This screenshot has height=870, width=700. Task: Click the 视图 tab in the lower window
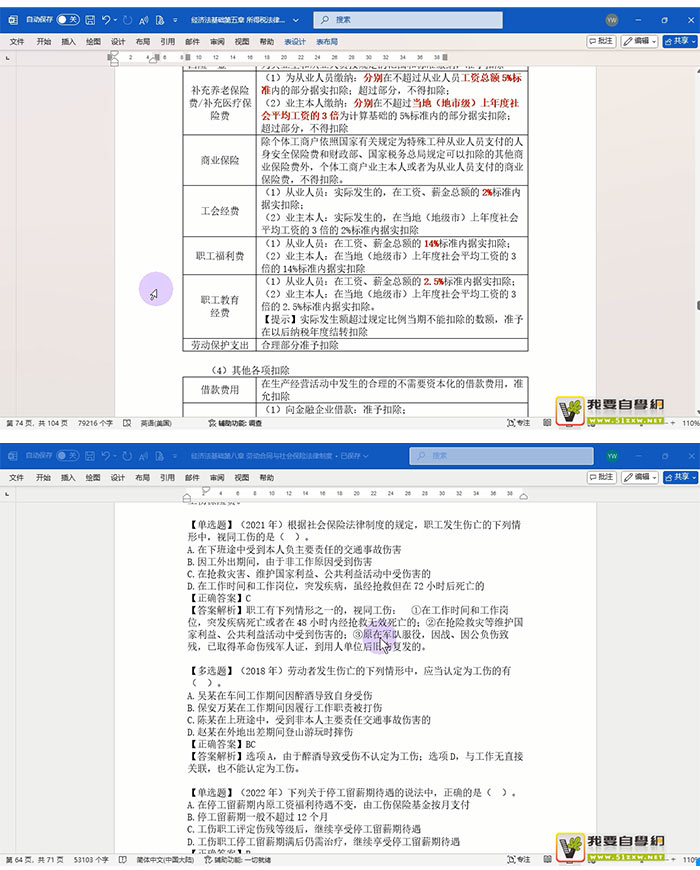coord(242,477)
